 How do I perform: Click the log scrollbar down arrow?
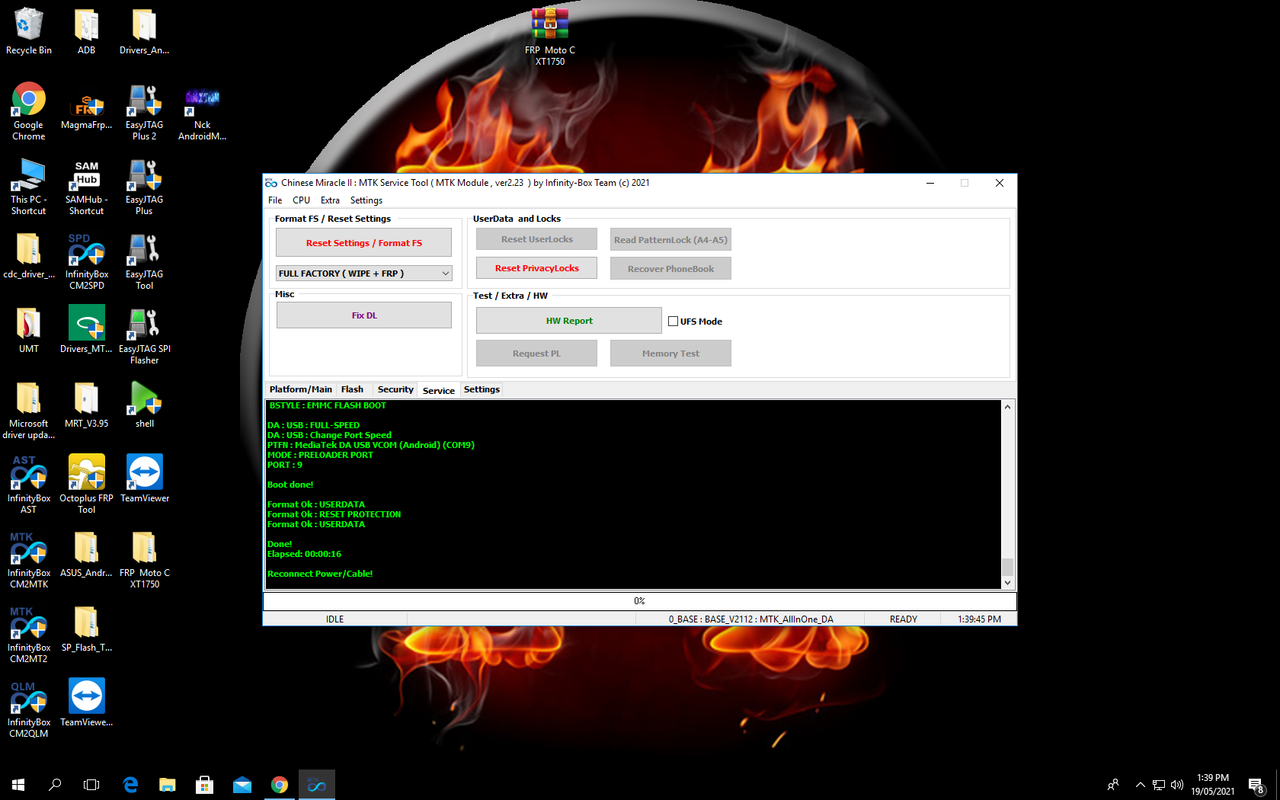[1007, 582]
